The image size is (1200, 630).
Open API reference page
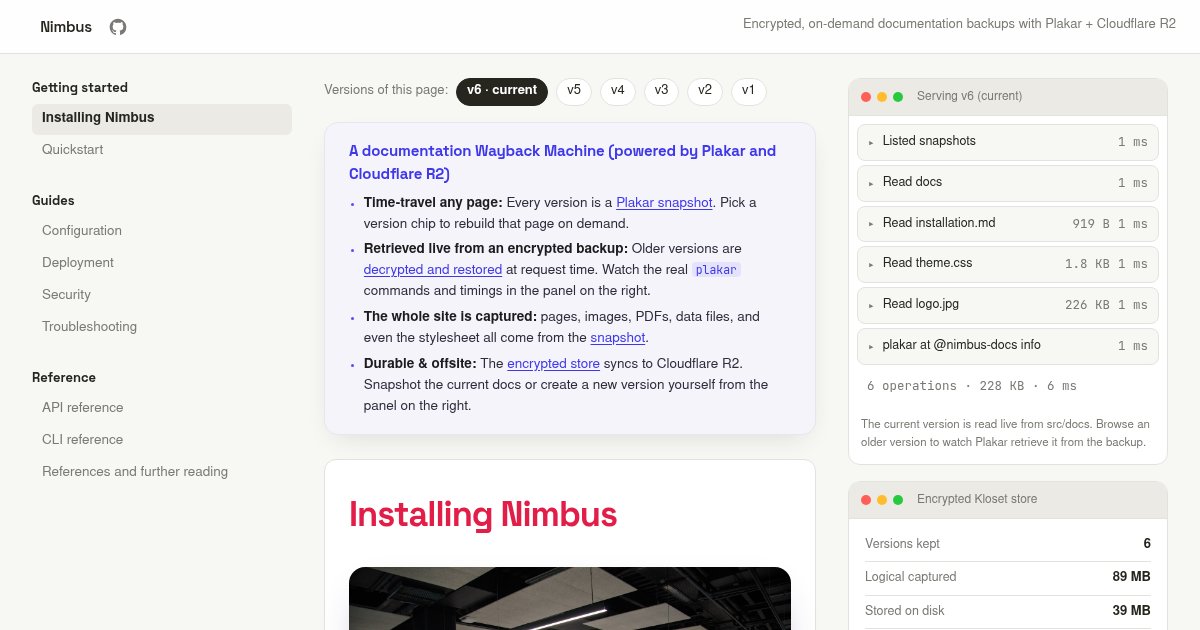click(x=162, y=408)
